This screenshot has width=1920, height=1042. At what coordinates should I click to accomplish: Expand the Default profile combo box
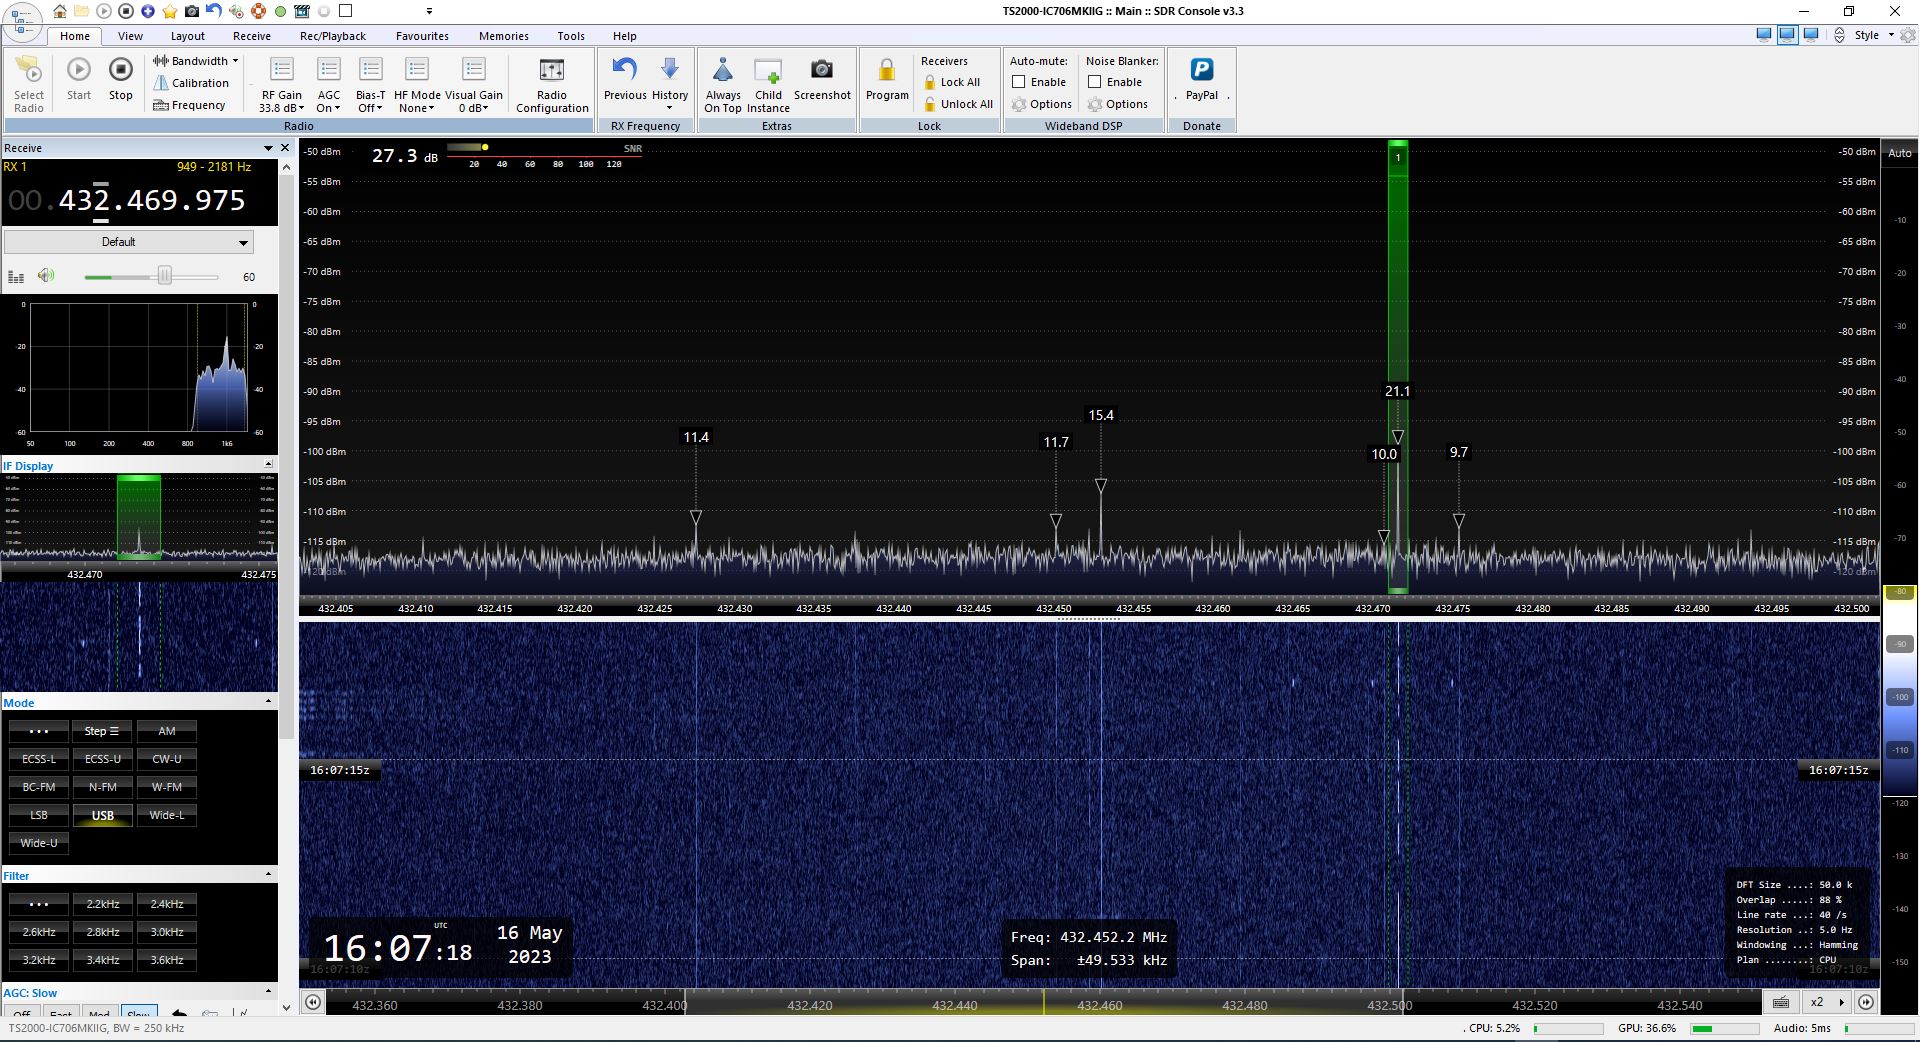point(242,242)
